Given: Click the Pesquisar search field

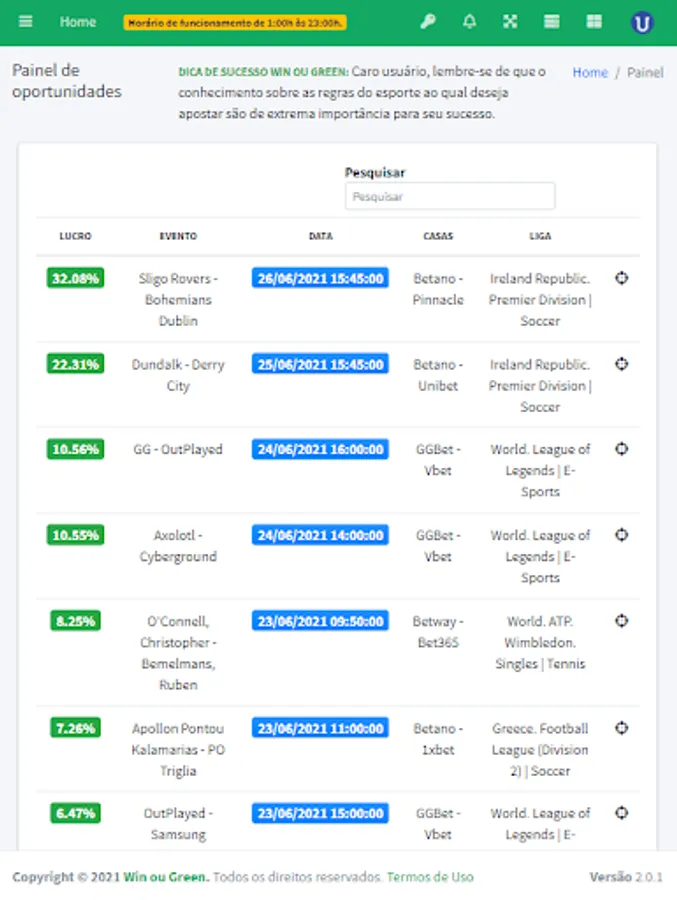Looking at the screenshot, I should click(x=449, y=197).
